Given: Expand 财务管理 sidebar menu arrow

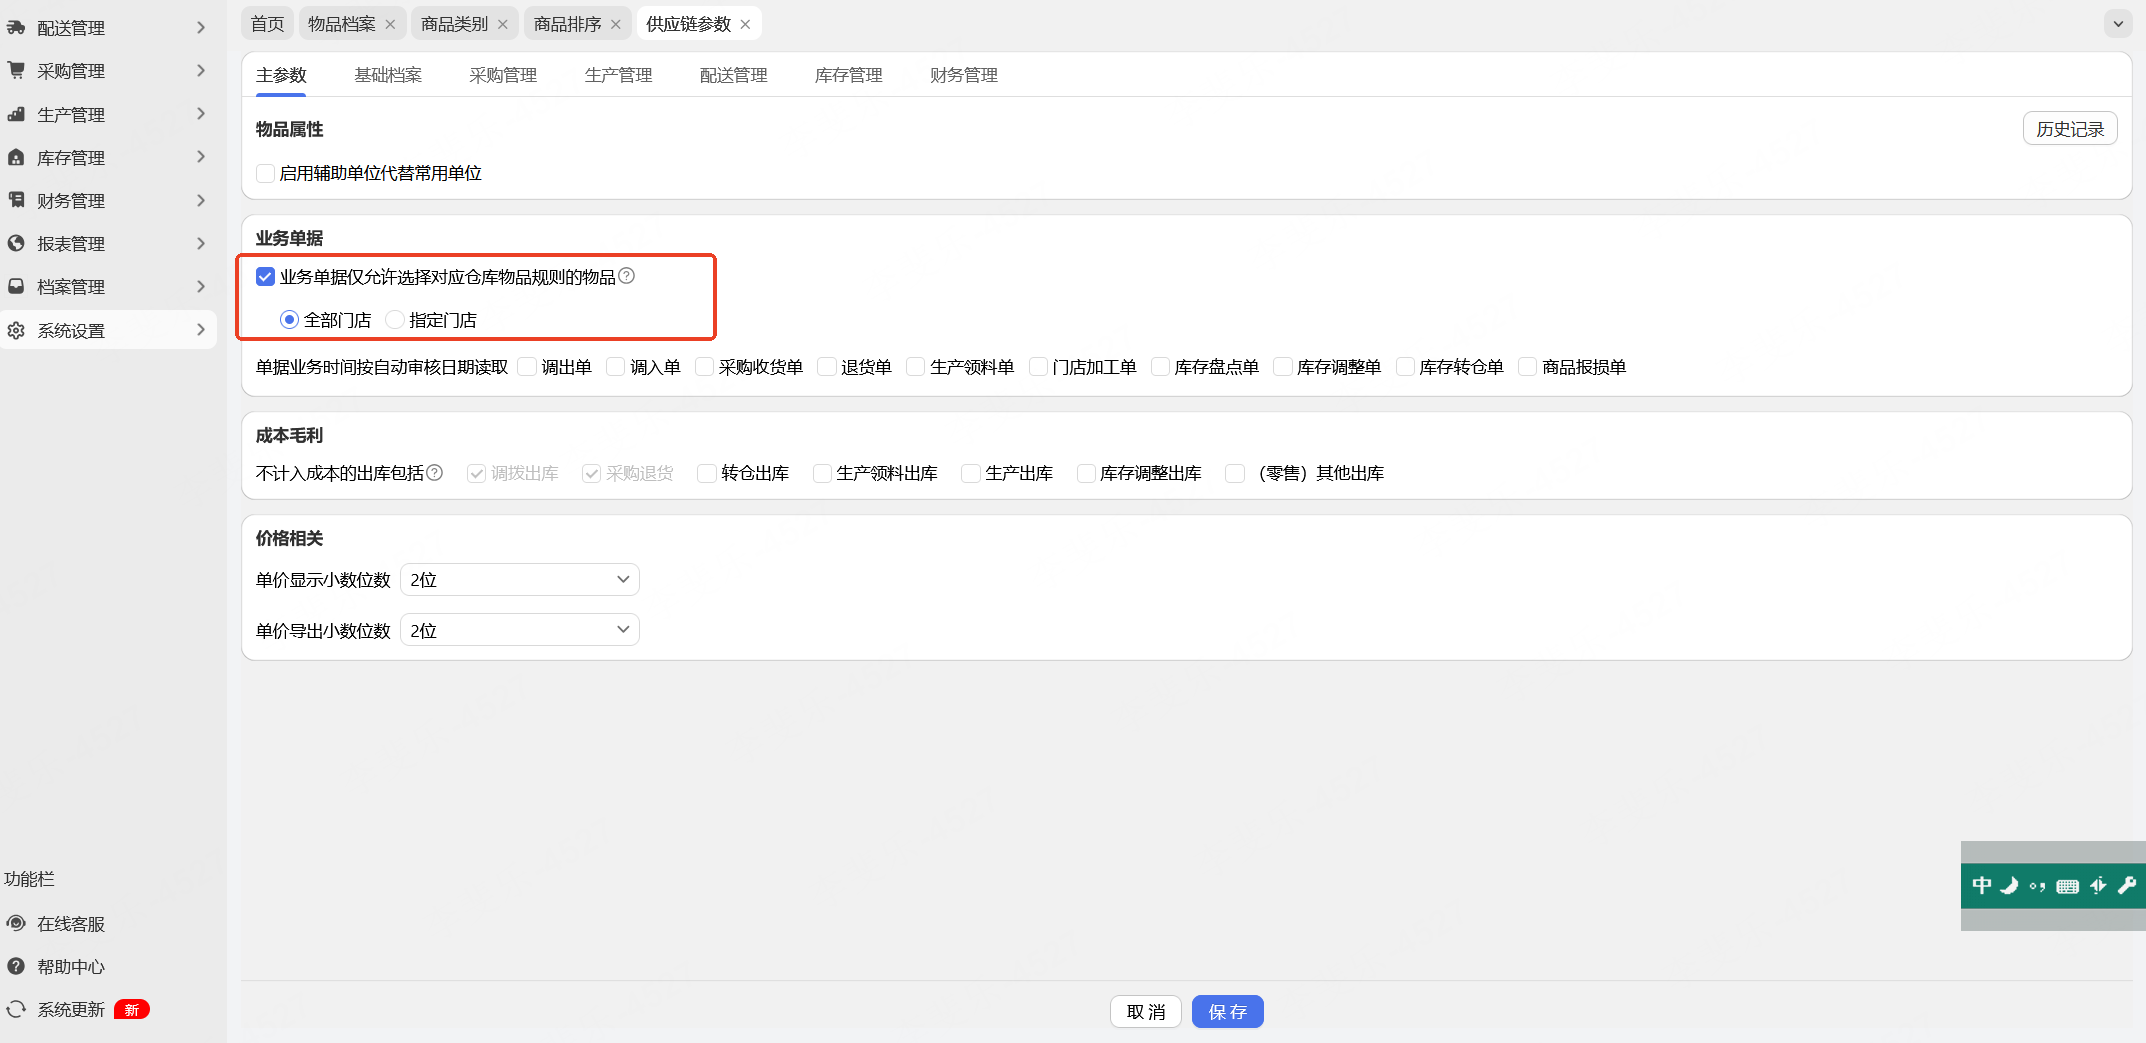Looking at the screenshot, I should point(201,200).
